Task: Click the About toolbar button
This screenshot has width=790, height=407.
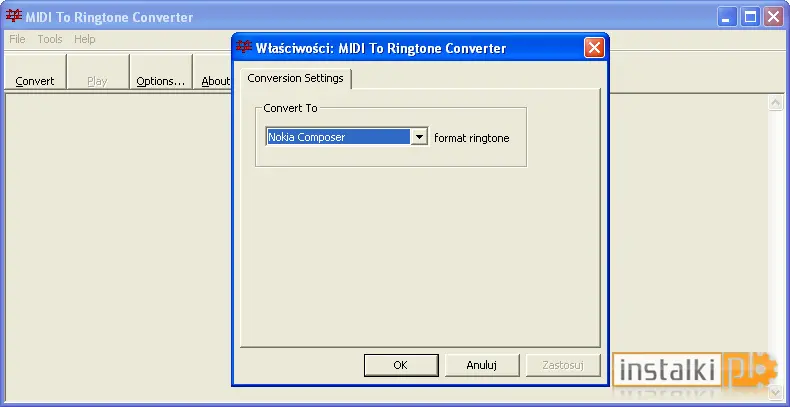Action: [x=213, y=72]
